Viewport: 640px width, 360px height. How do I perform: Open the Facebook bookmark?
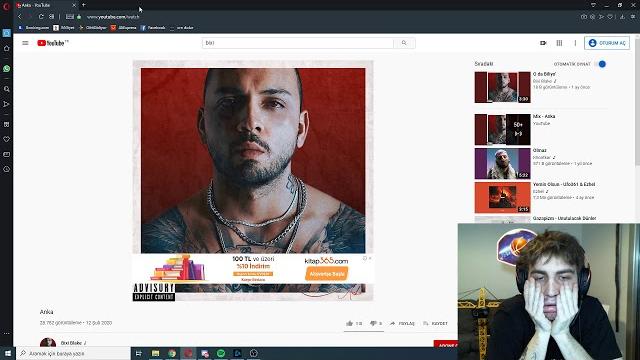click(x=153, y=28)
